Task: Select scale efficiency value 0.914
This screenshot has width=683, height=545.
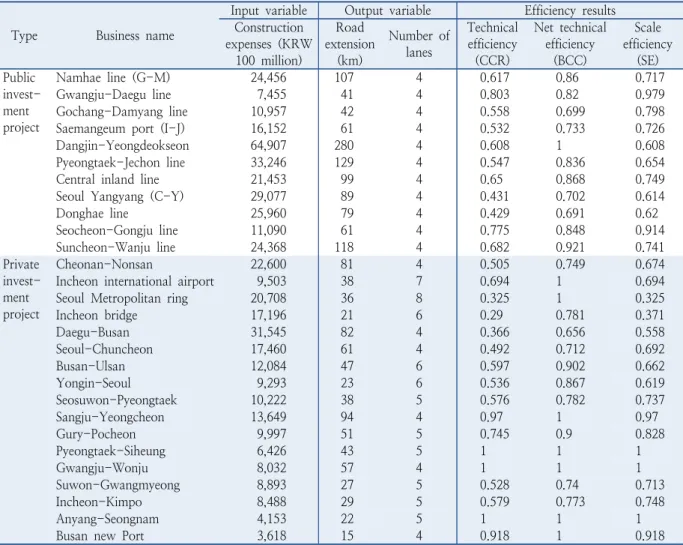Action: 650,230
